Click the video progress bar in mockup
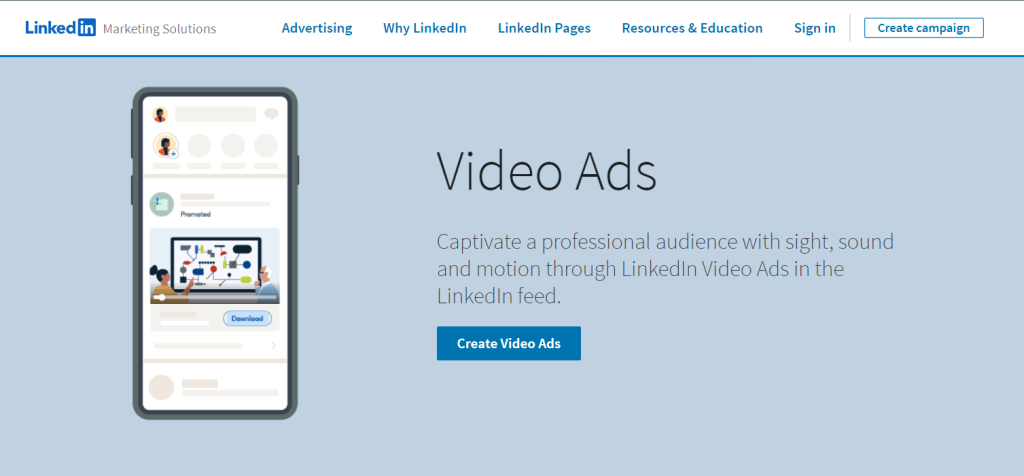 (x=215, y=297)
